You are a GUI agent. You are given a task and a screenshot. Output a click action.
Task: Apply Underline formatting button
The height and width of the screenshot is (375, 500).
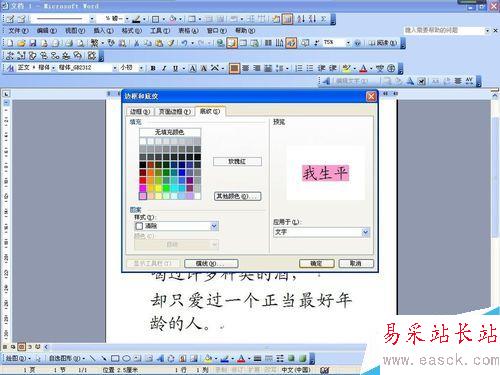[175, 68]
